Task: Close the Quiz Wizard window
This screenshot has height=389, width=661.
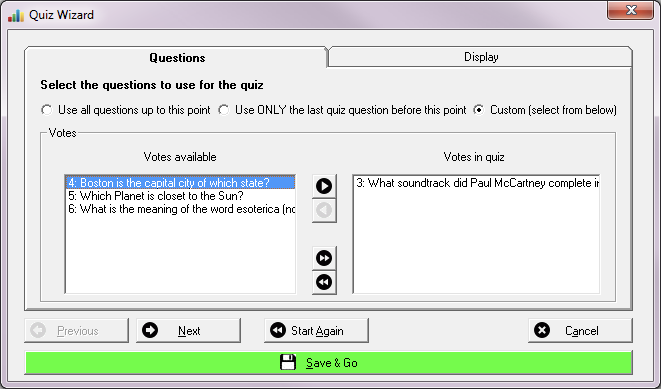Action: pyautogui.click(x=631, y=10)
